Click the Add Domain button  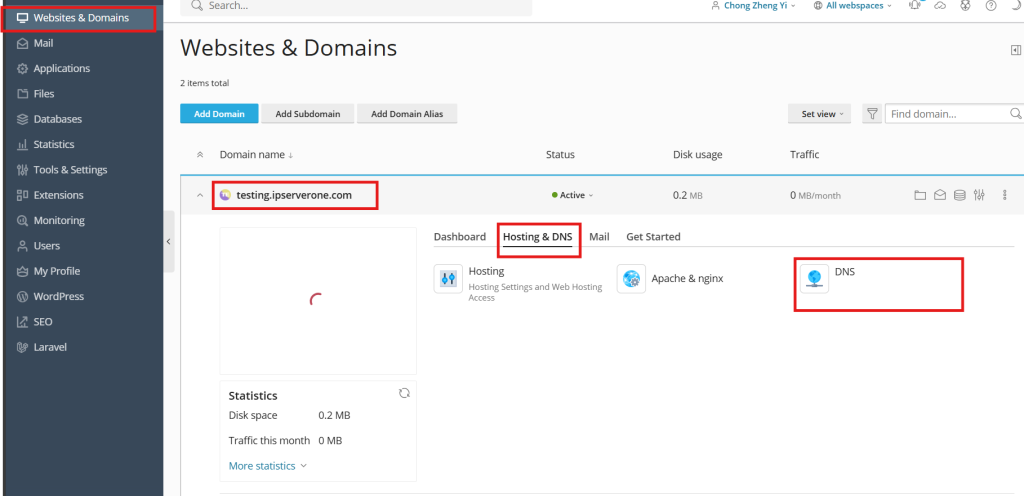[219, 114]
